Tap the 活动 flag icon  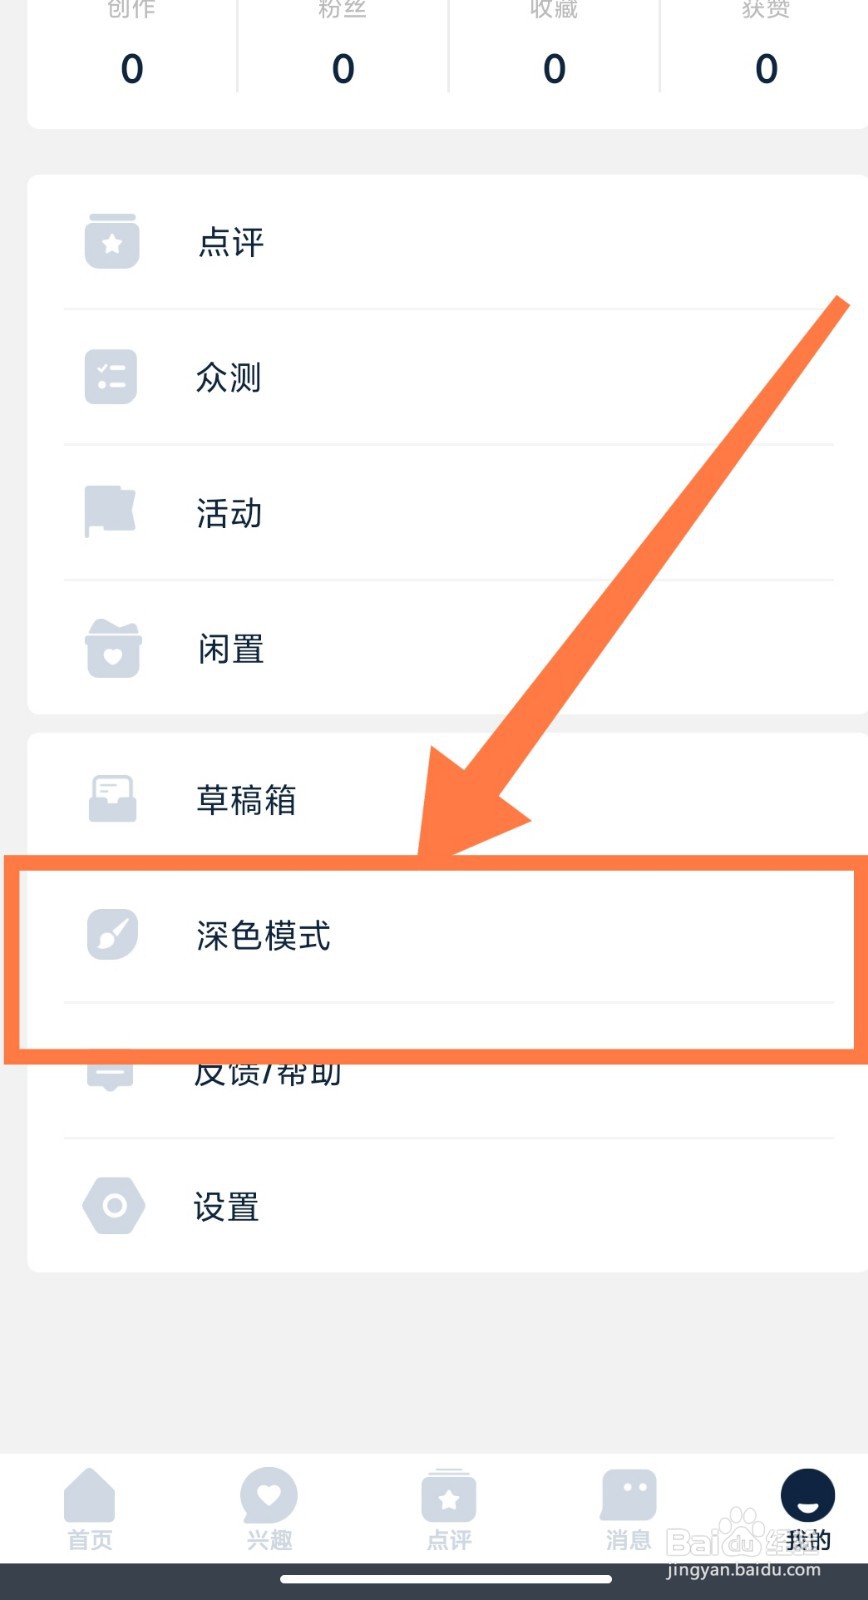110,512
